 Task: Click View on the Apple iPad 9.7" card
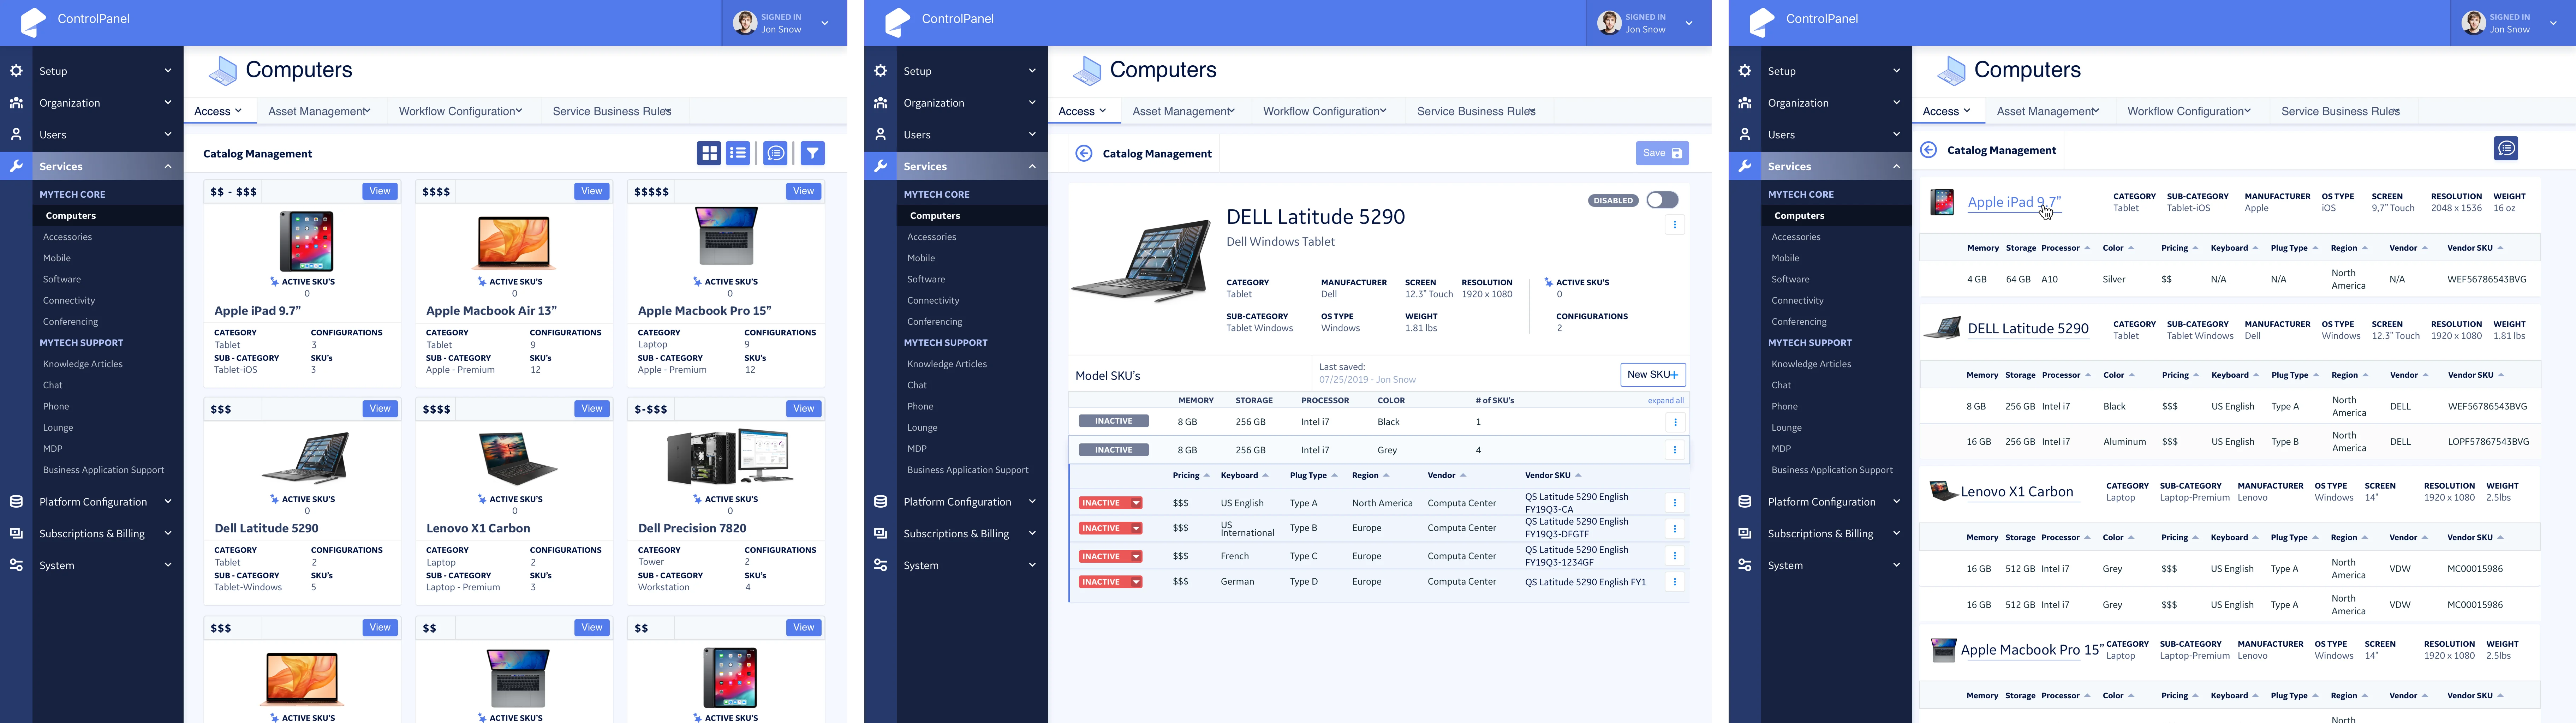tap(380, 191)
